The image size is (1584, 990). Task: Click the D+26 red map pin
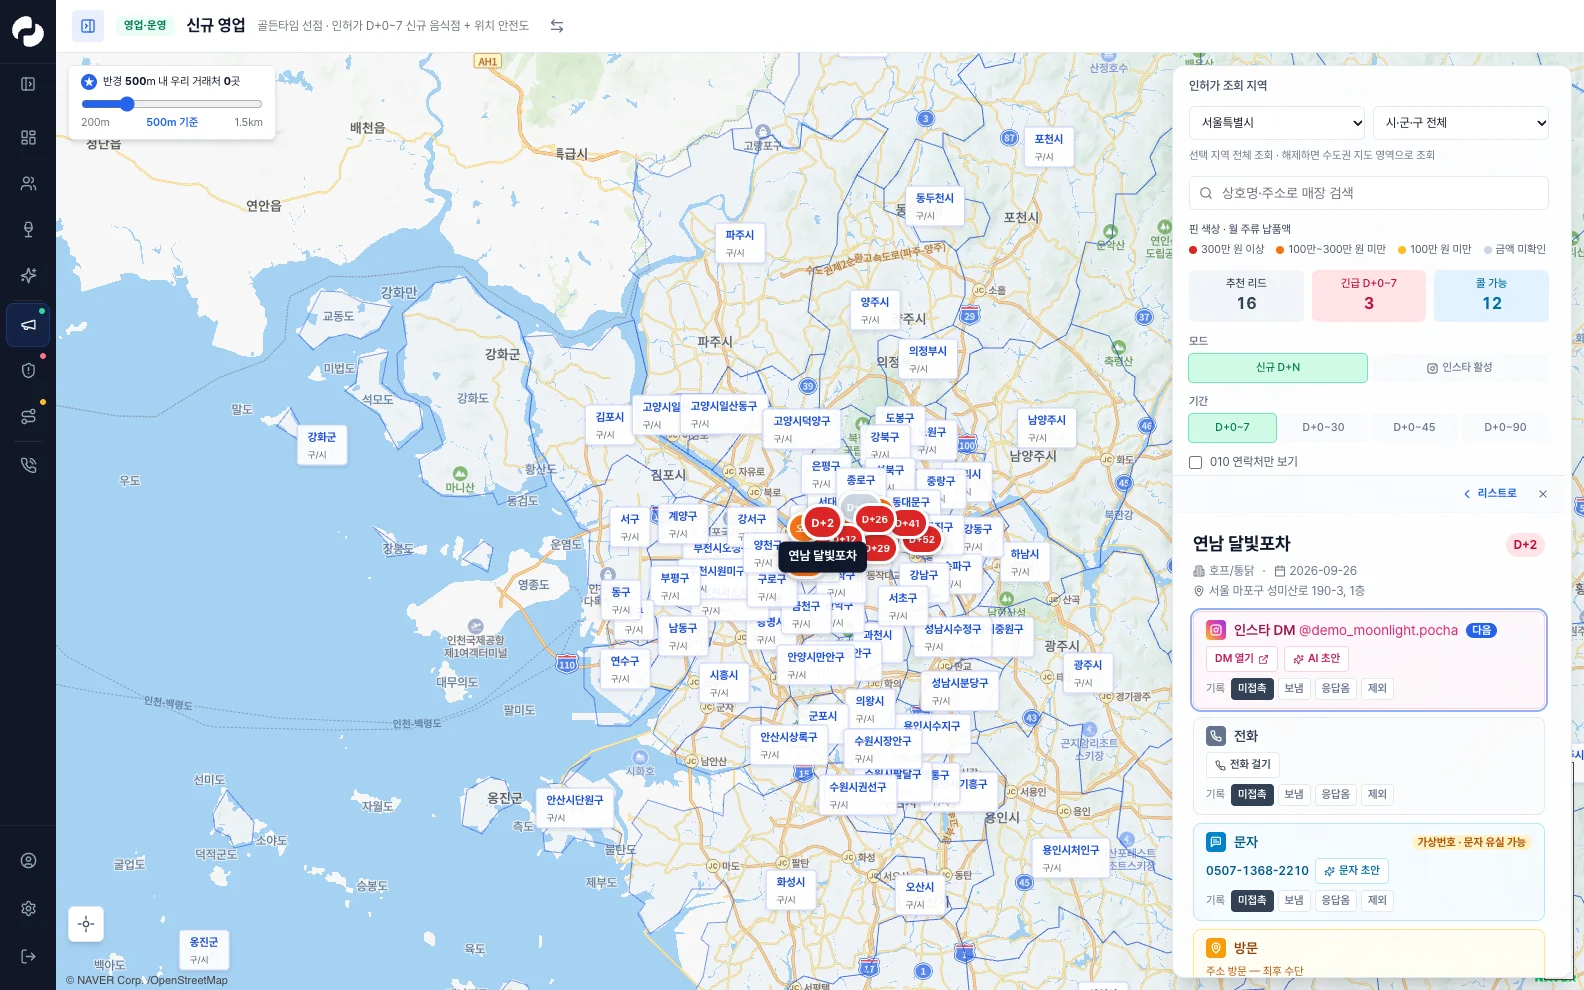874,519
